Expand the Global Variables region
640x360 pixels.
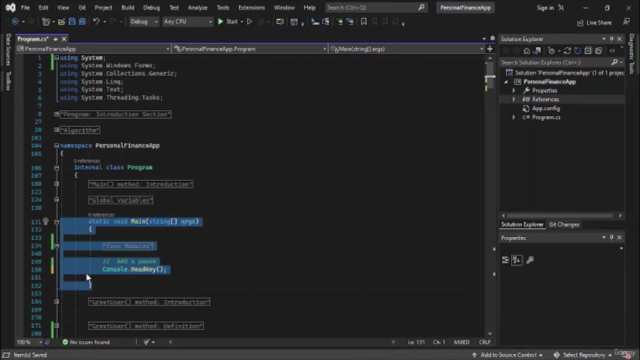[x=56, y=200]
